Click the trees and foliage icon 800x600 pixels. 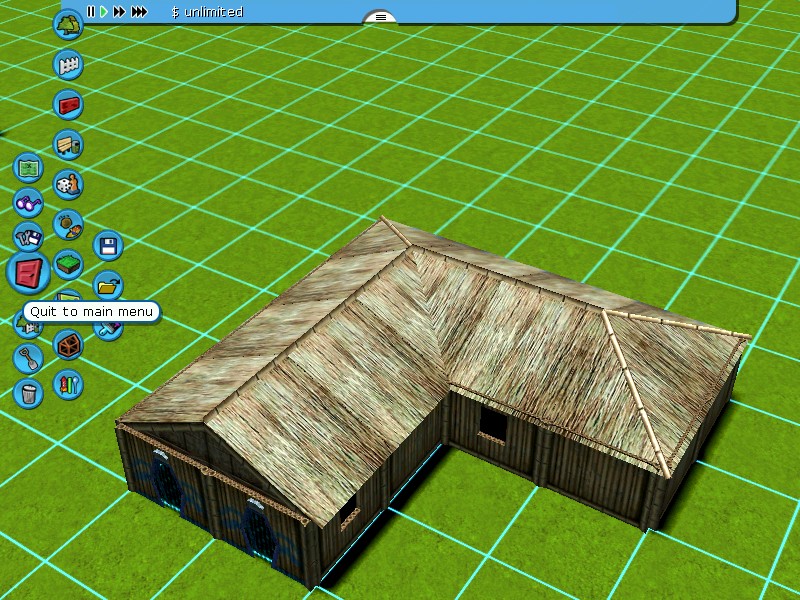click(67, 25)
